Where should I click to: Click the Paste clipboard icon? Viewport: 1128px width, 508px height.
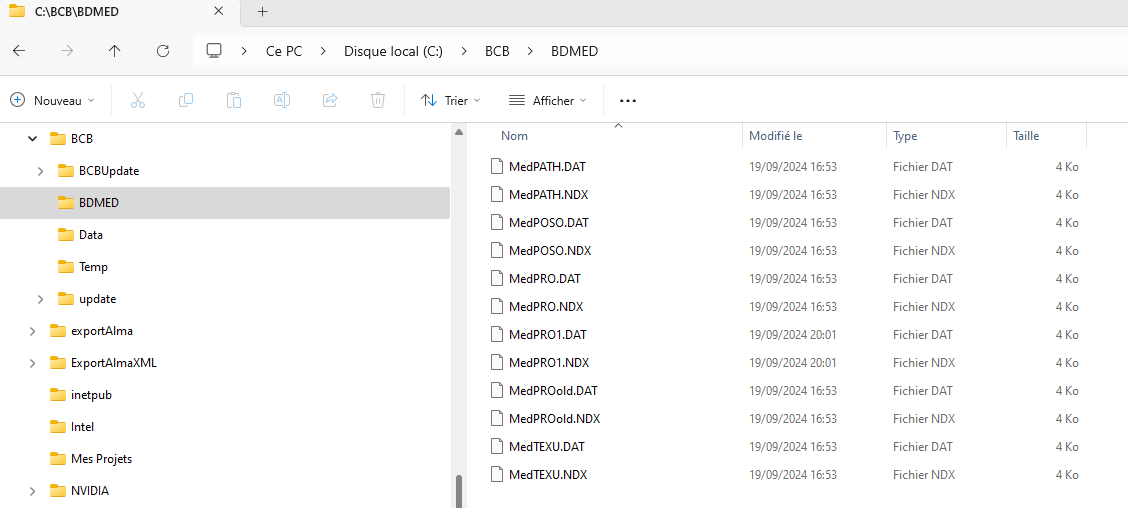point(234,100)
